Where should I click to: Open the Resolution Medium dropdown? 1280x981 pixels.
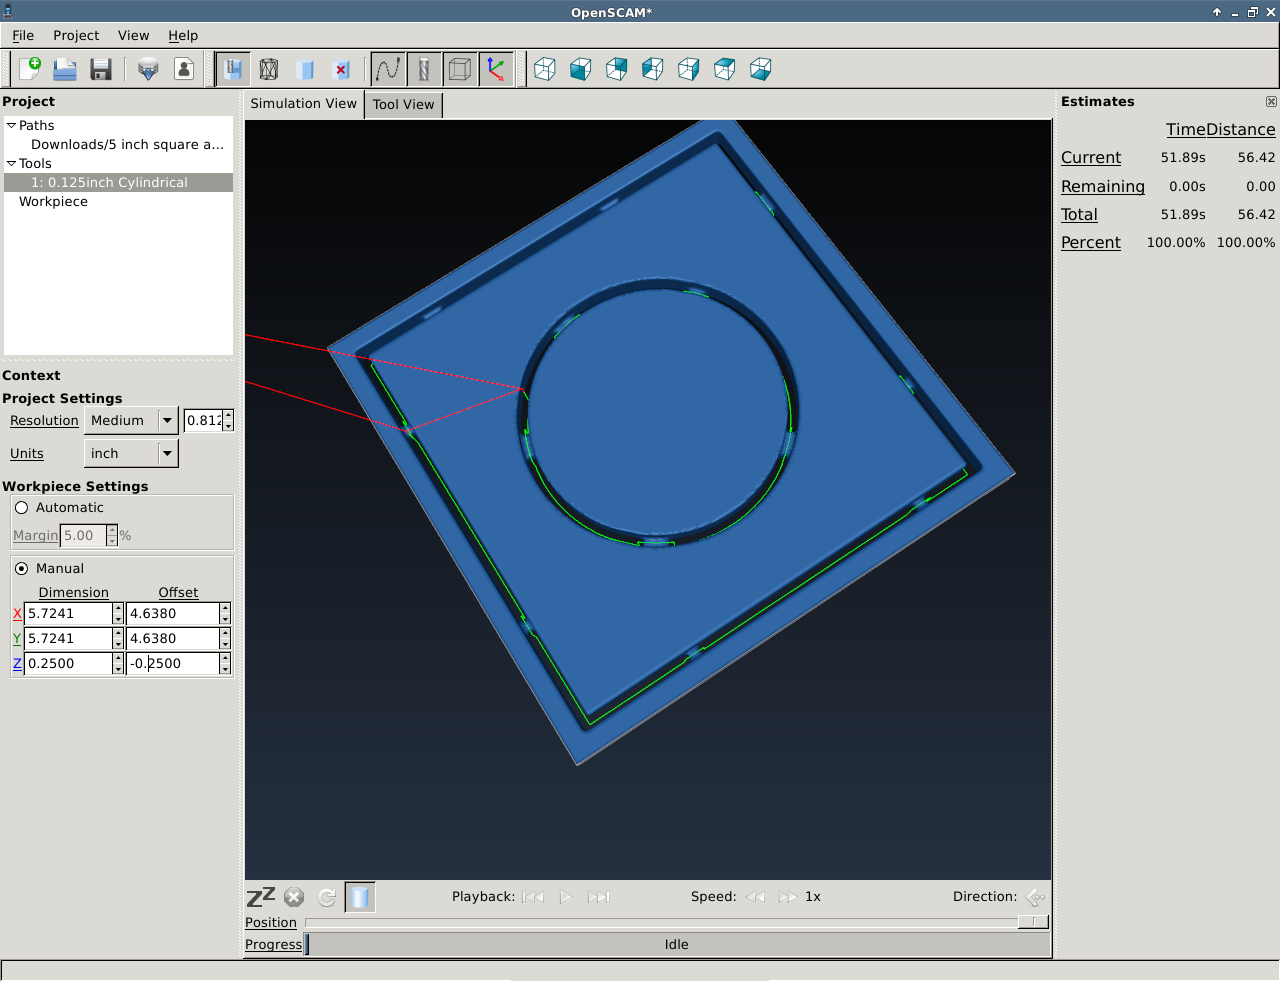coord(131,421)
